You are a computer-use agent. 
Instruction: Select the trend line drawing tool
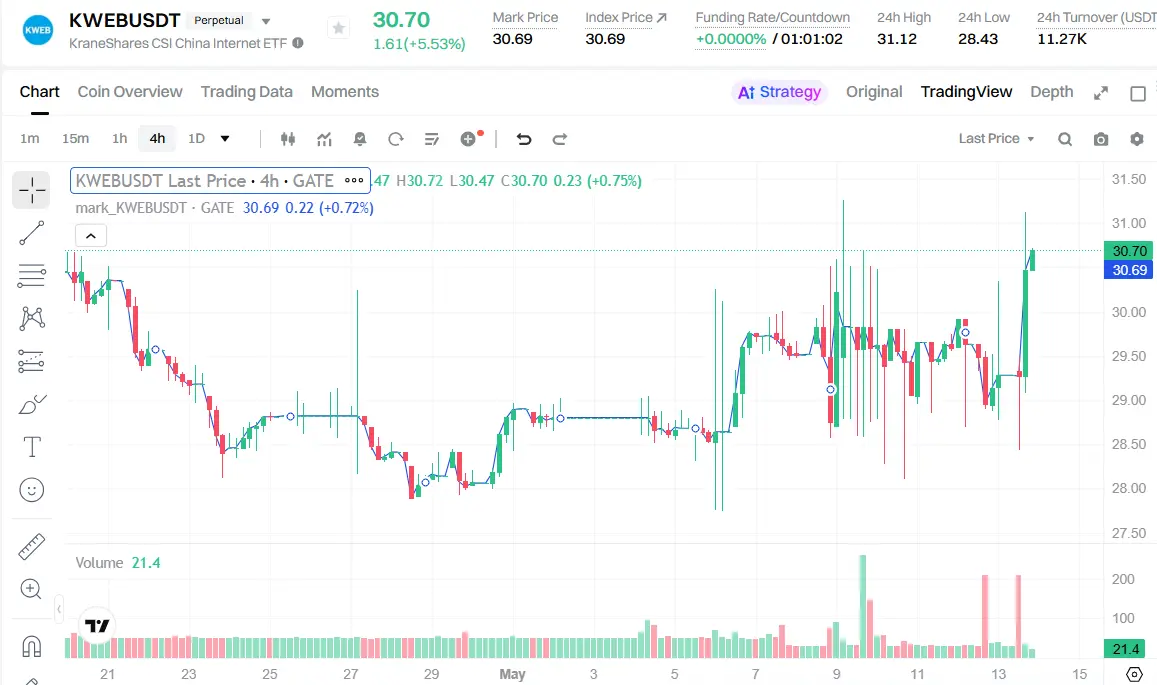[32, 233]
